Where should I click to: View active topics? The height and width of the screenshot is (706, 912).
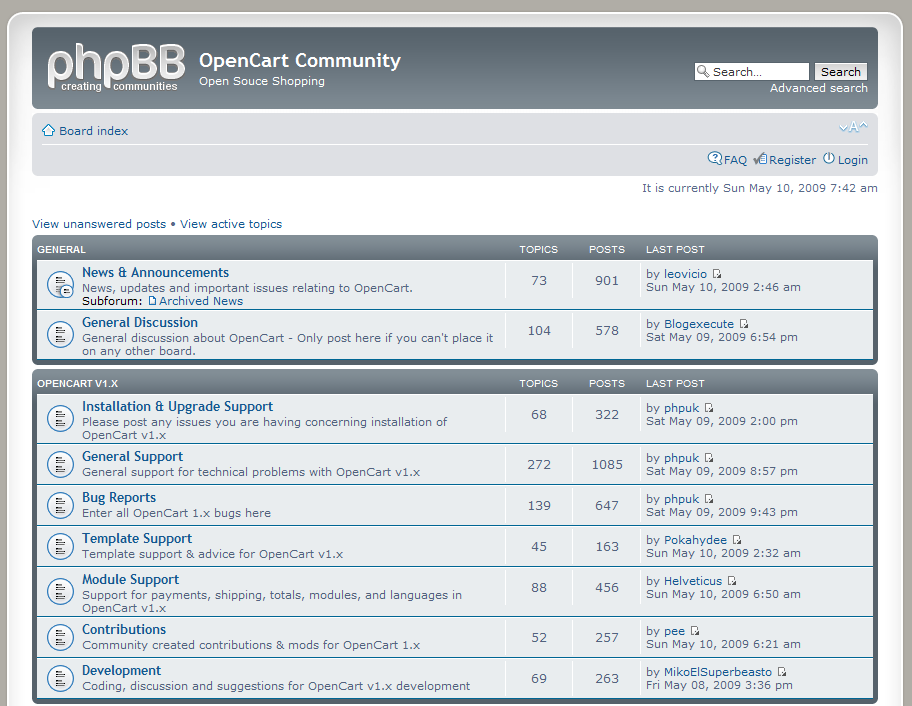click(231, 224)
